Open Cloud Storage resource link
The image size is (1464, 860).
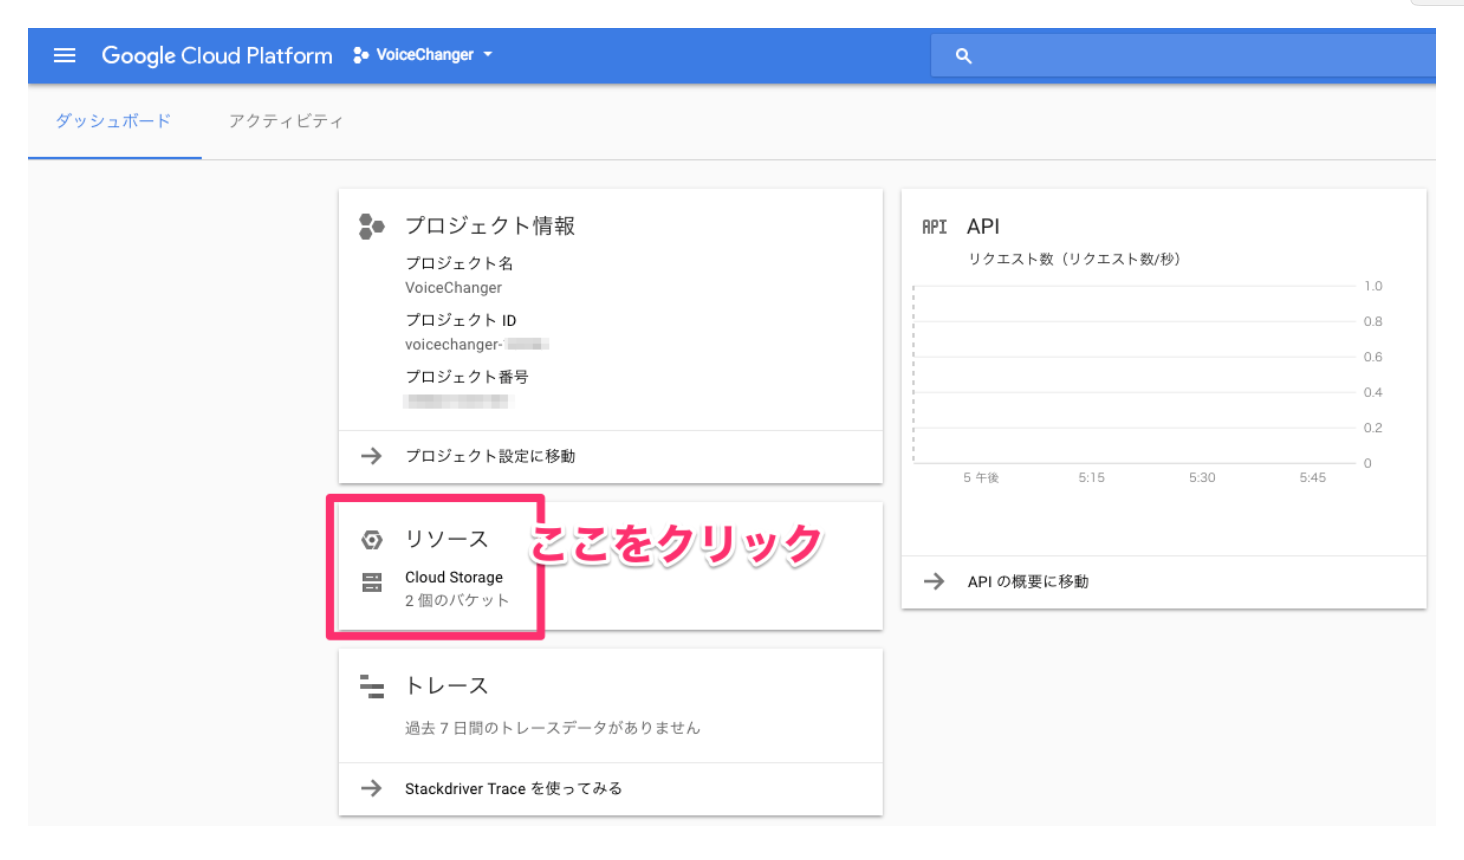454,577
